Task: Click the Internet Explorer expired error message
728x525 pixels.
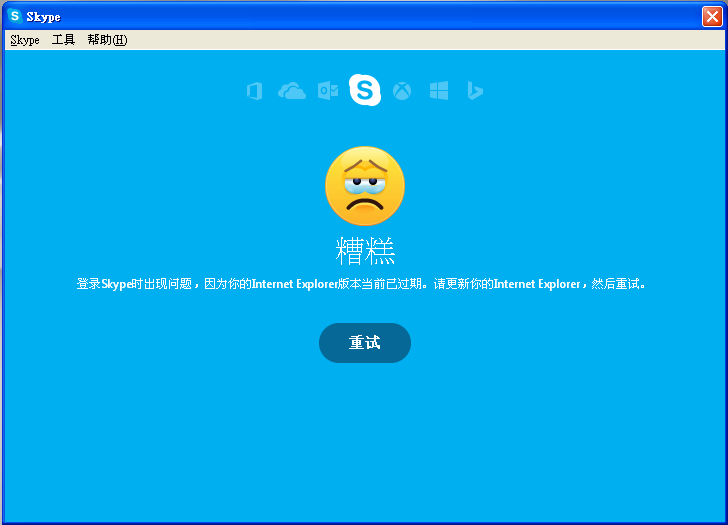Action: click(x=361, y=284)
